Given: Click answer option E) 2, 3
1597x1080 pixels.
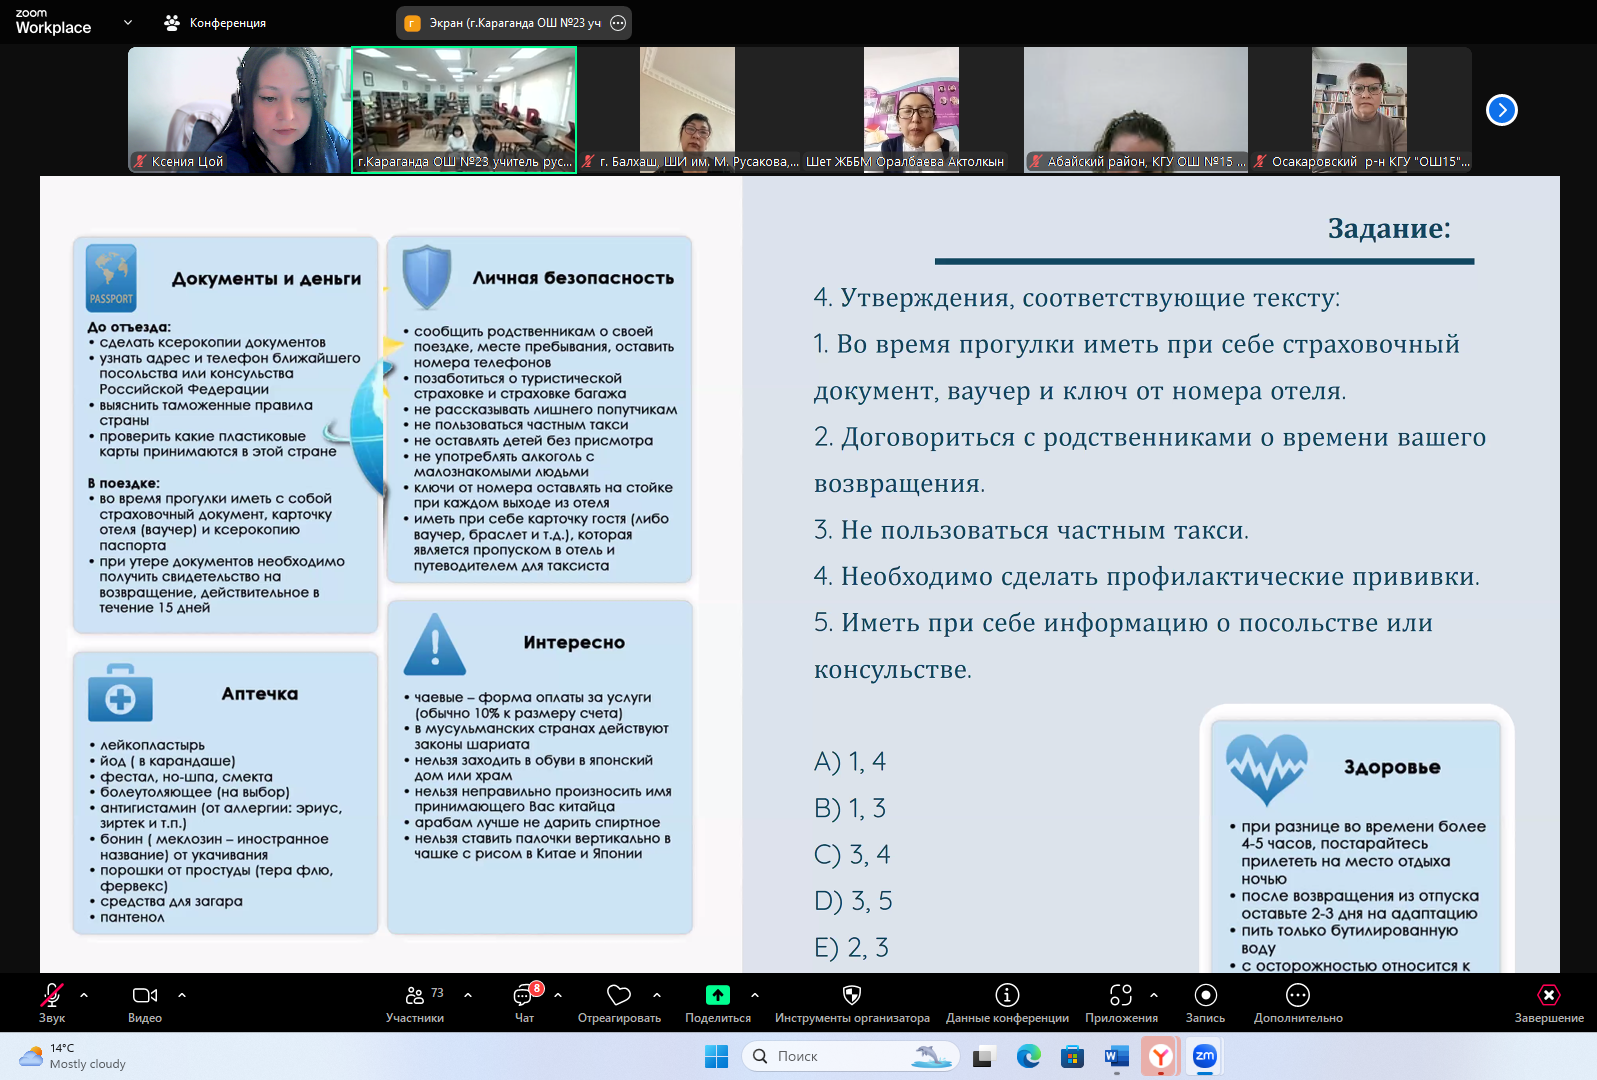Looking at the screenshot, I should coord(851,947).
